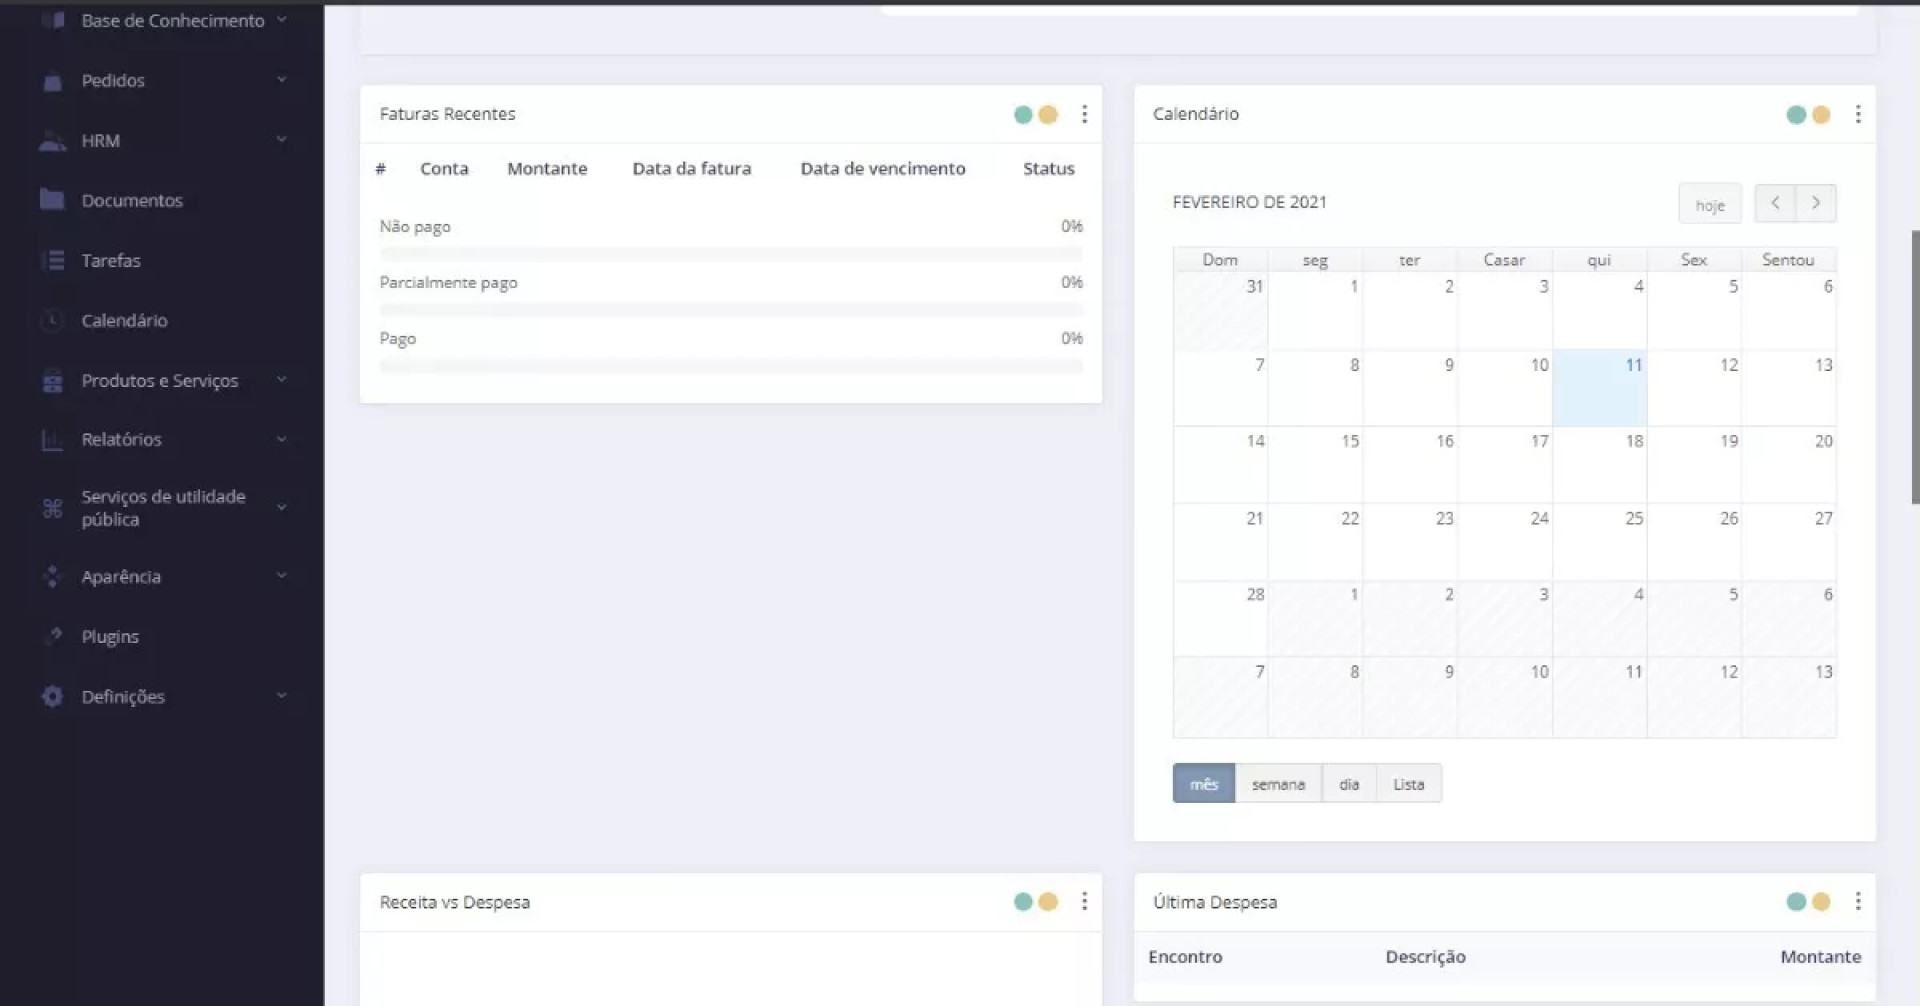This screenshot has width=1920, height=1006.
Task: Click the Não pago progress bar
Action: tap(730, 254)
